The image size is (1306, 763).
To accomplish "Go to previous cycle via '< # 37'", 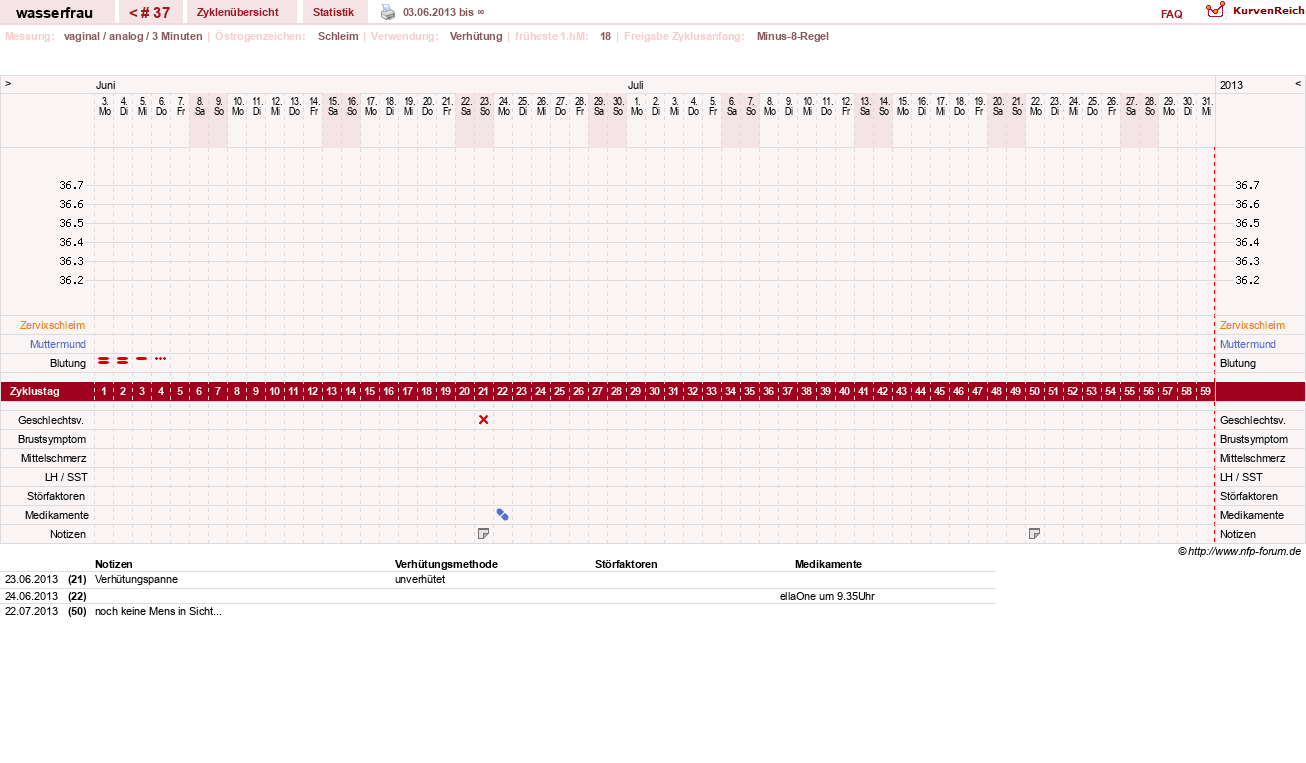I will click(x=150, y=13).
